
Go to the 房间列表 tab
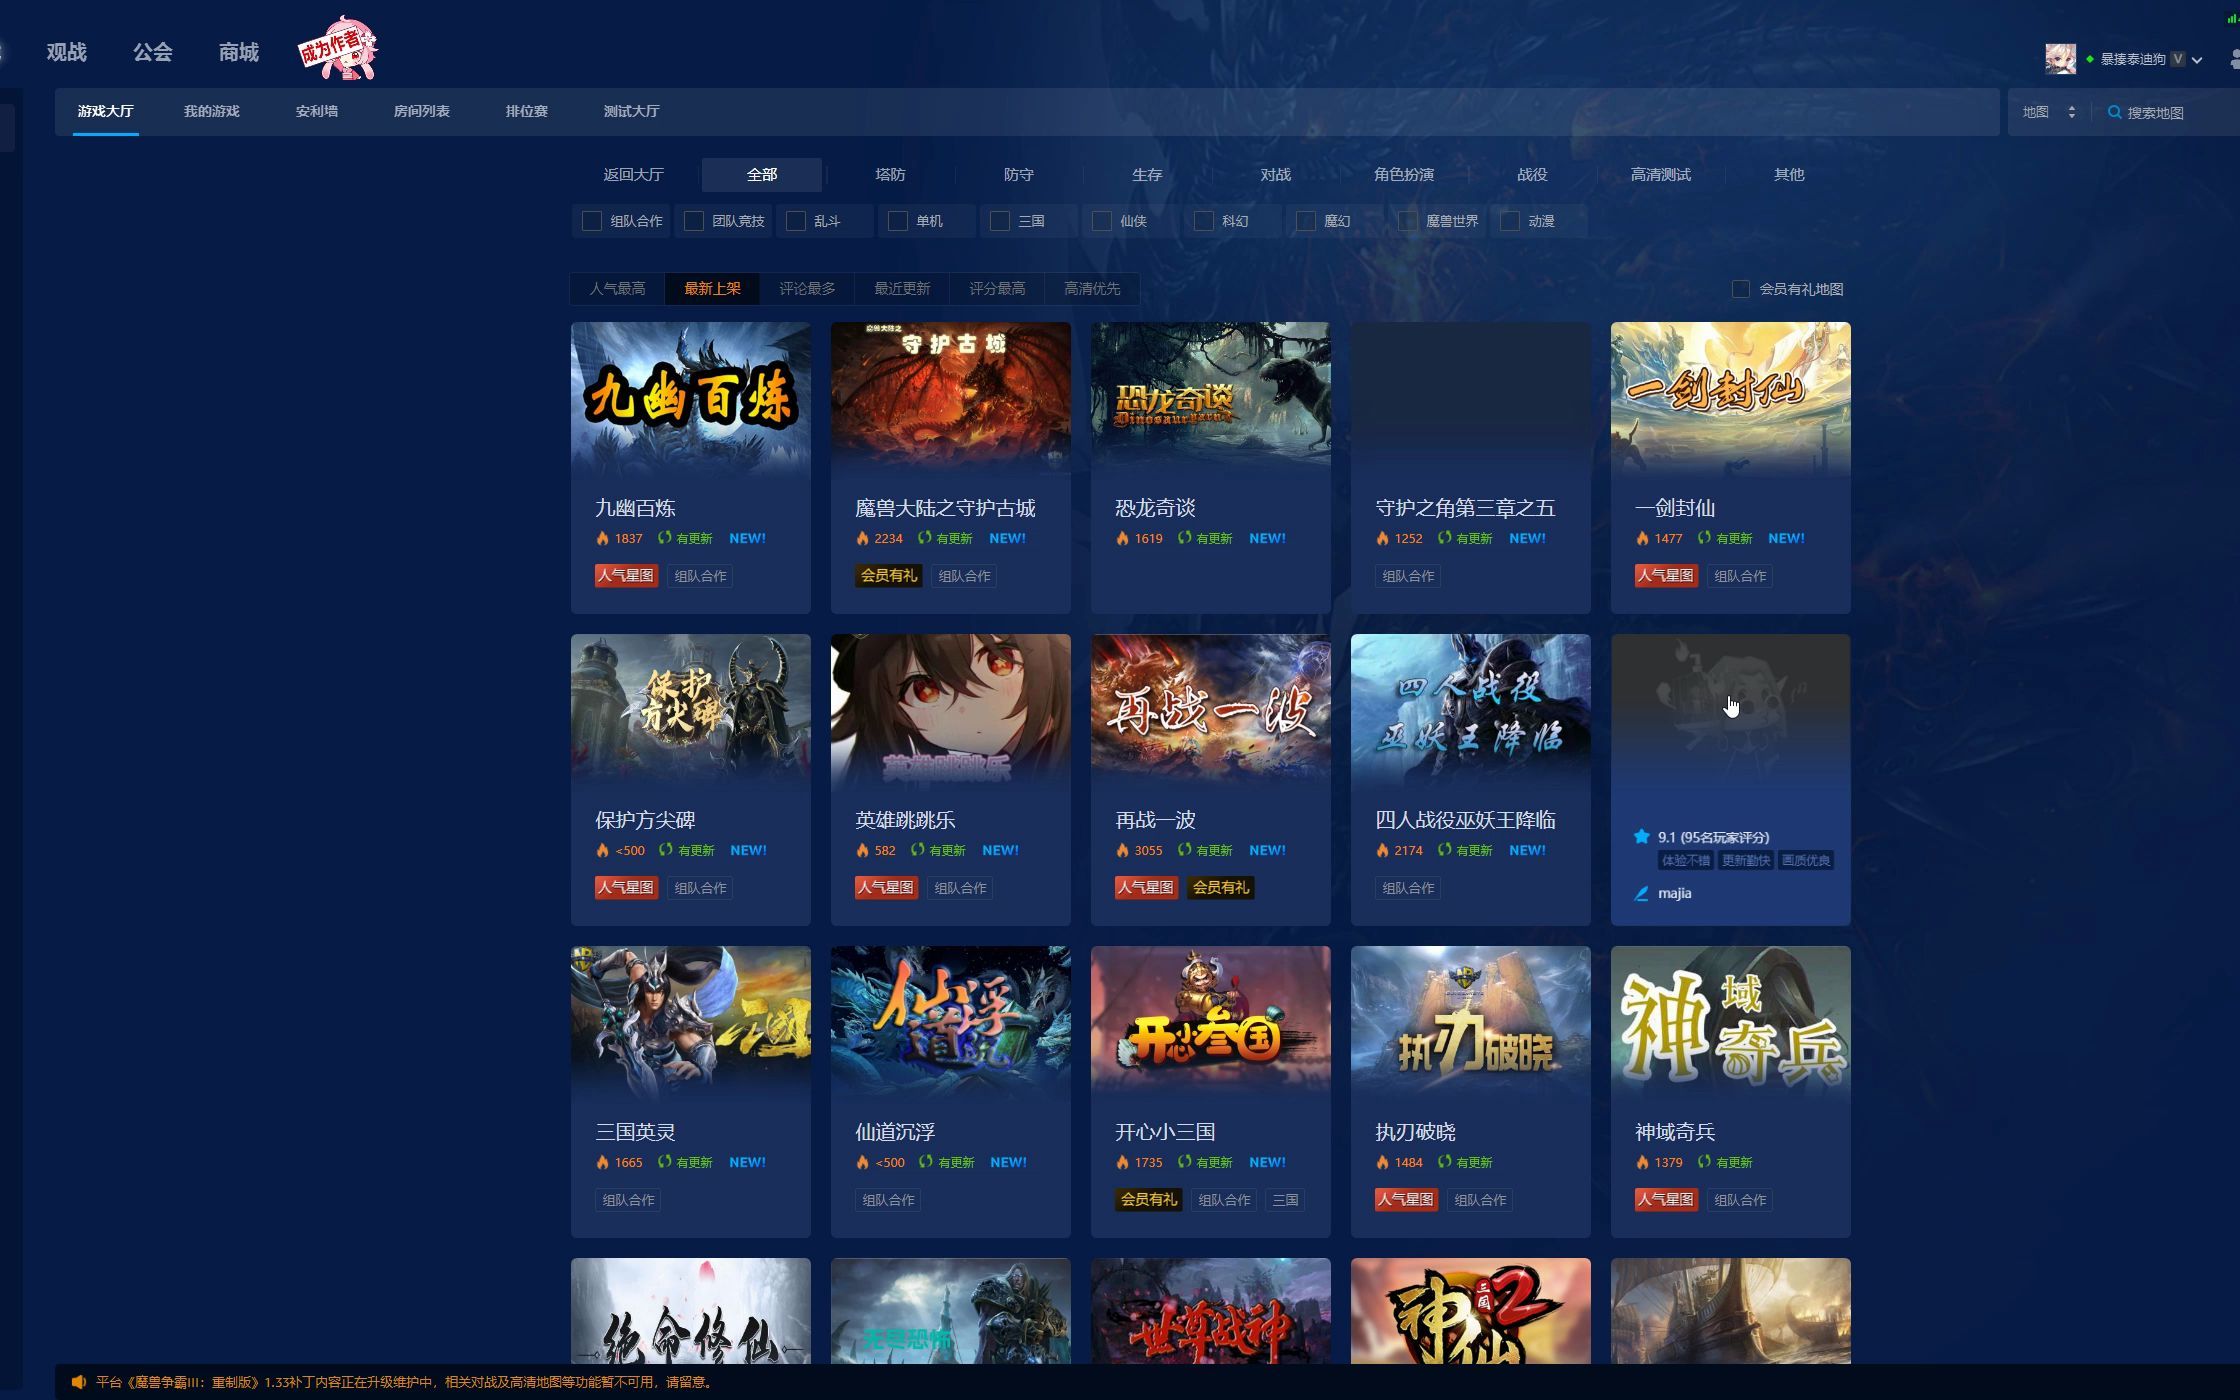421,111
